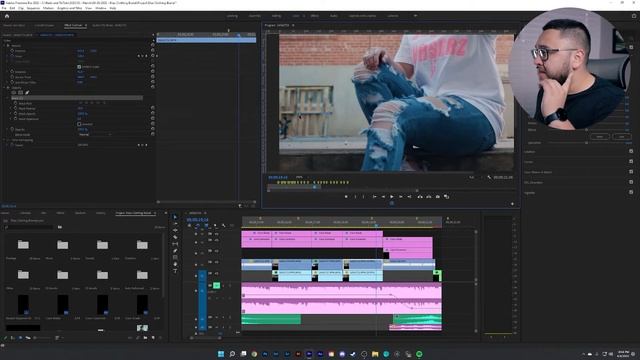This screenshot has height=360, width=640.
Task: Open the Blend Mode dropdown
Action: (x=95, y=134)
